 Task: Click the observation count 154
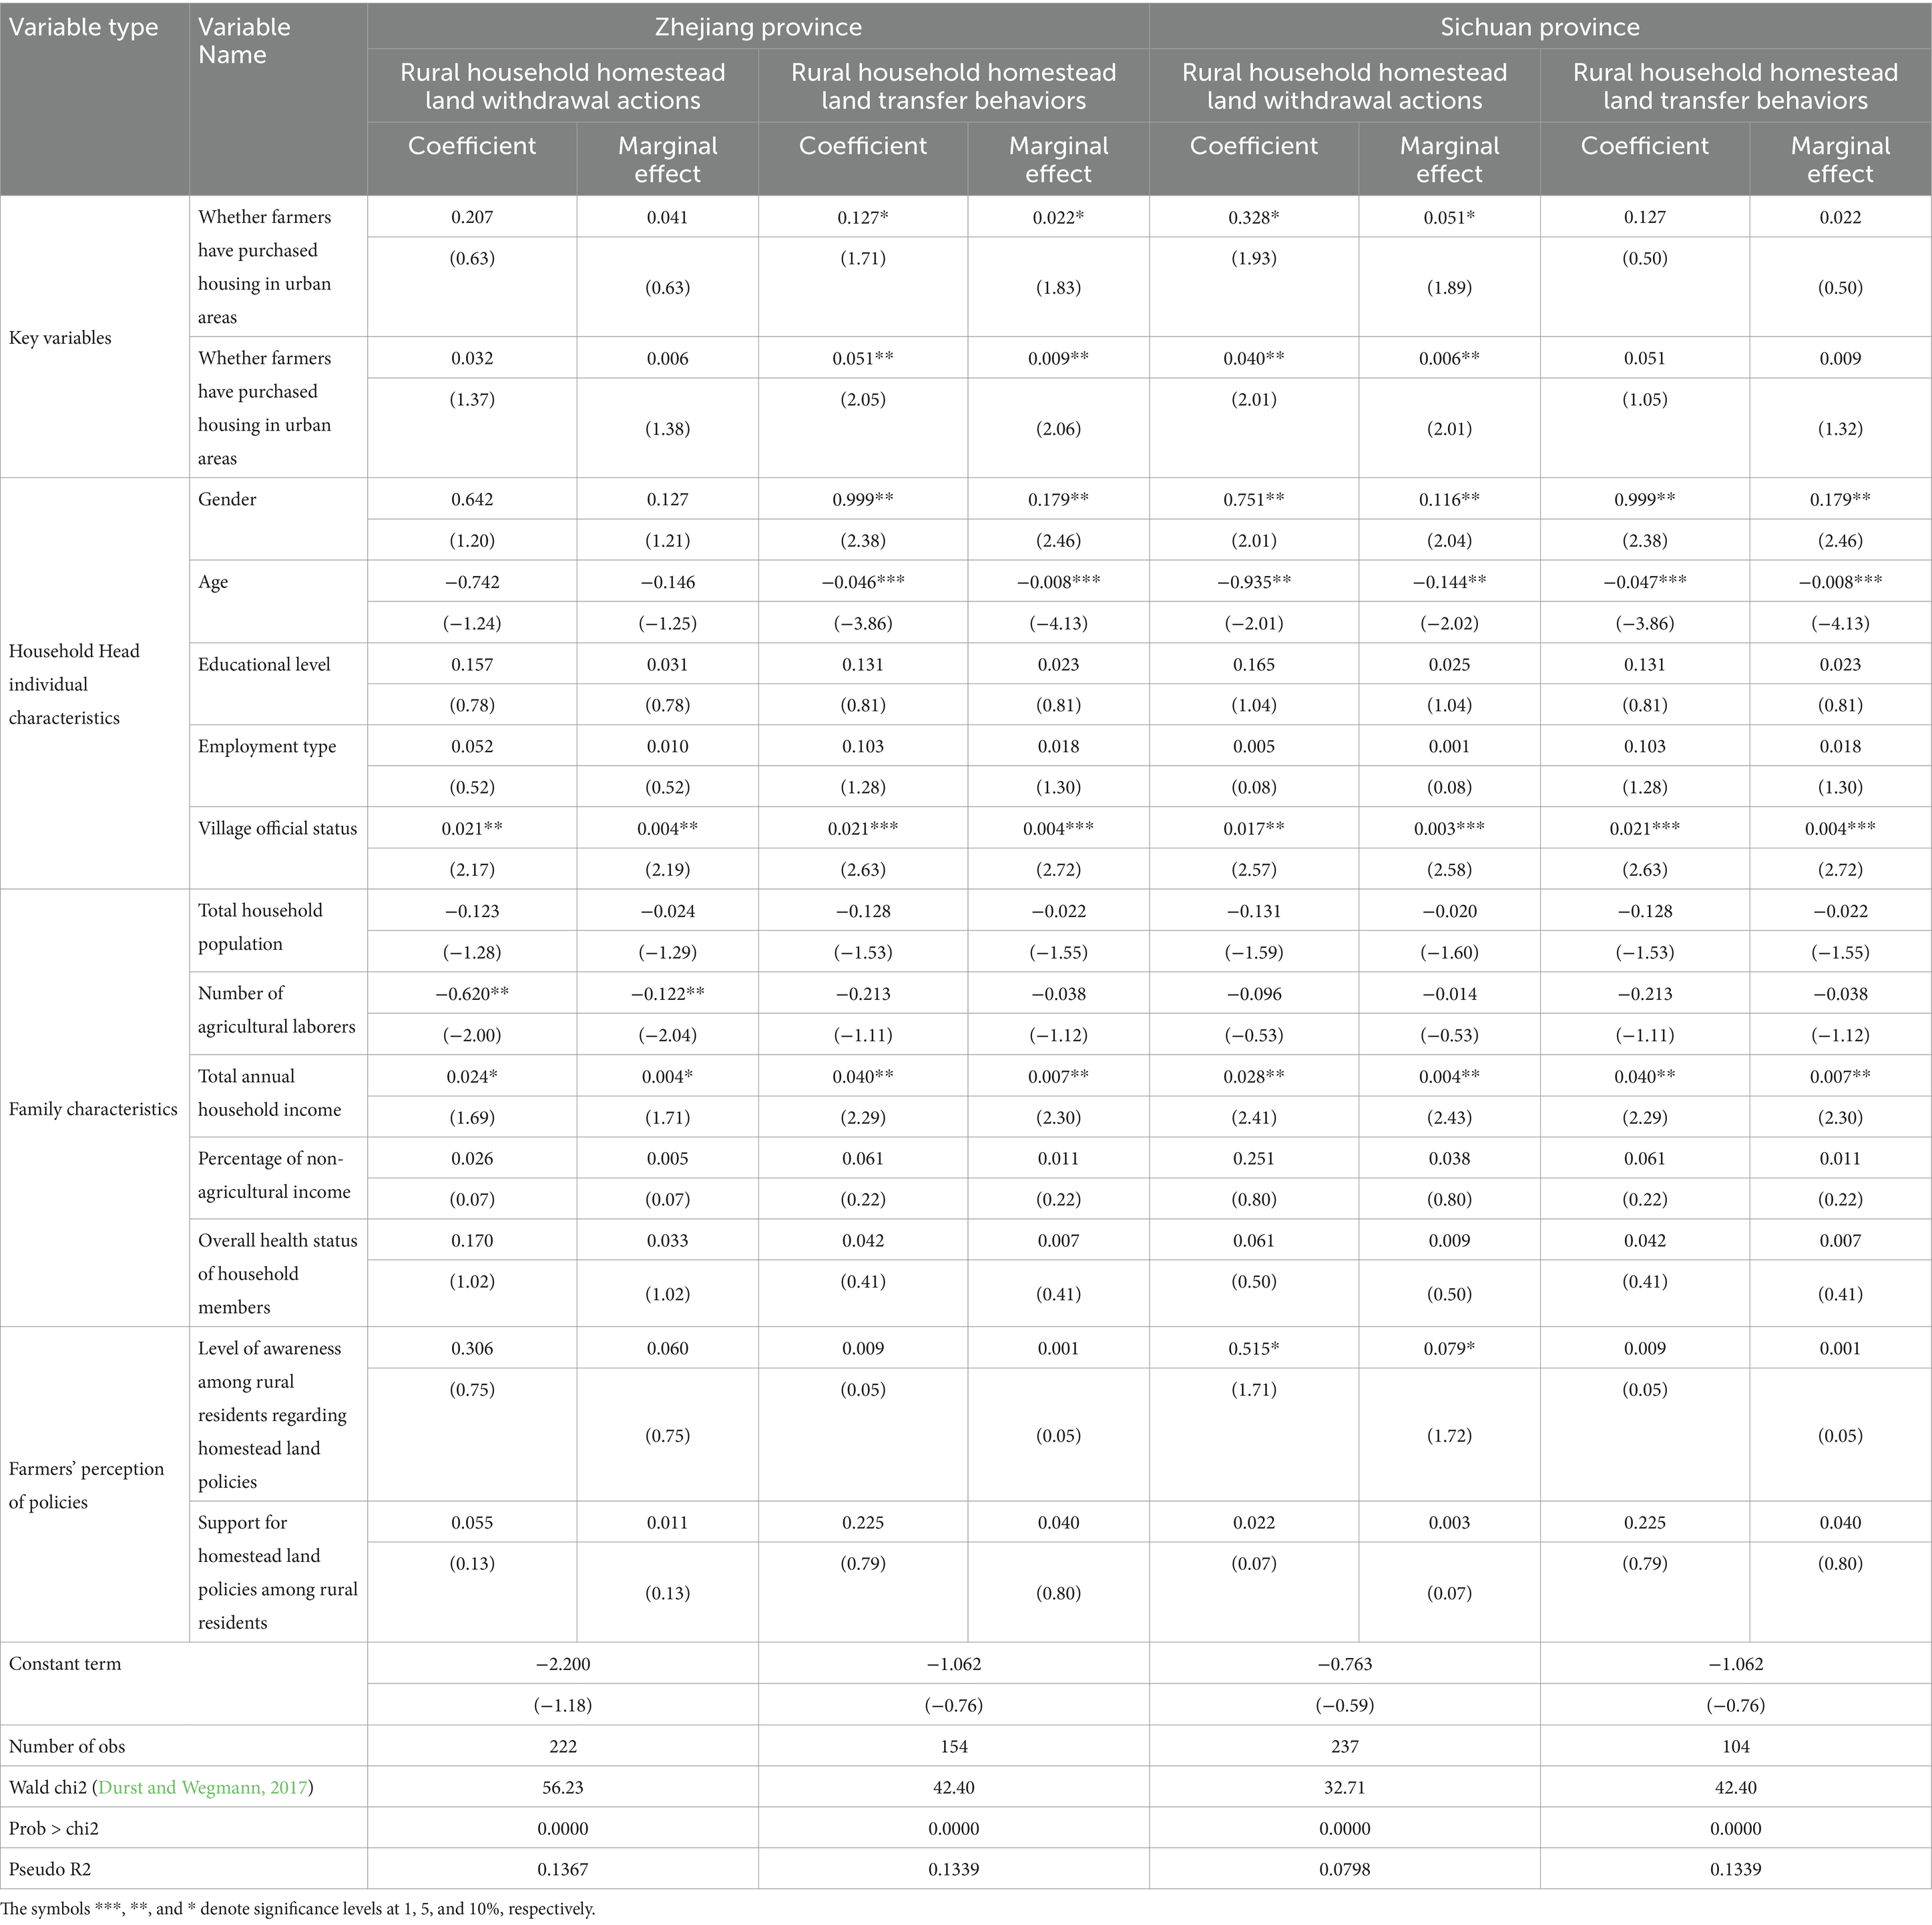(954, 1746)
